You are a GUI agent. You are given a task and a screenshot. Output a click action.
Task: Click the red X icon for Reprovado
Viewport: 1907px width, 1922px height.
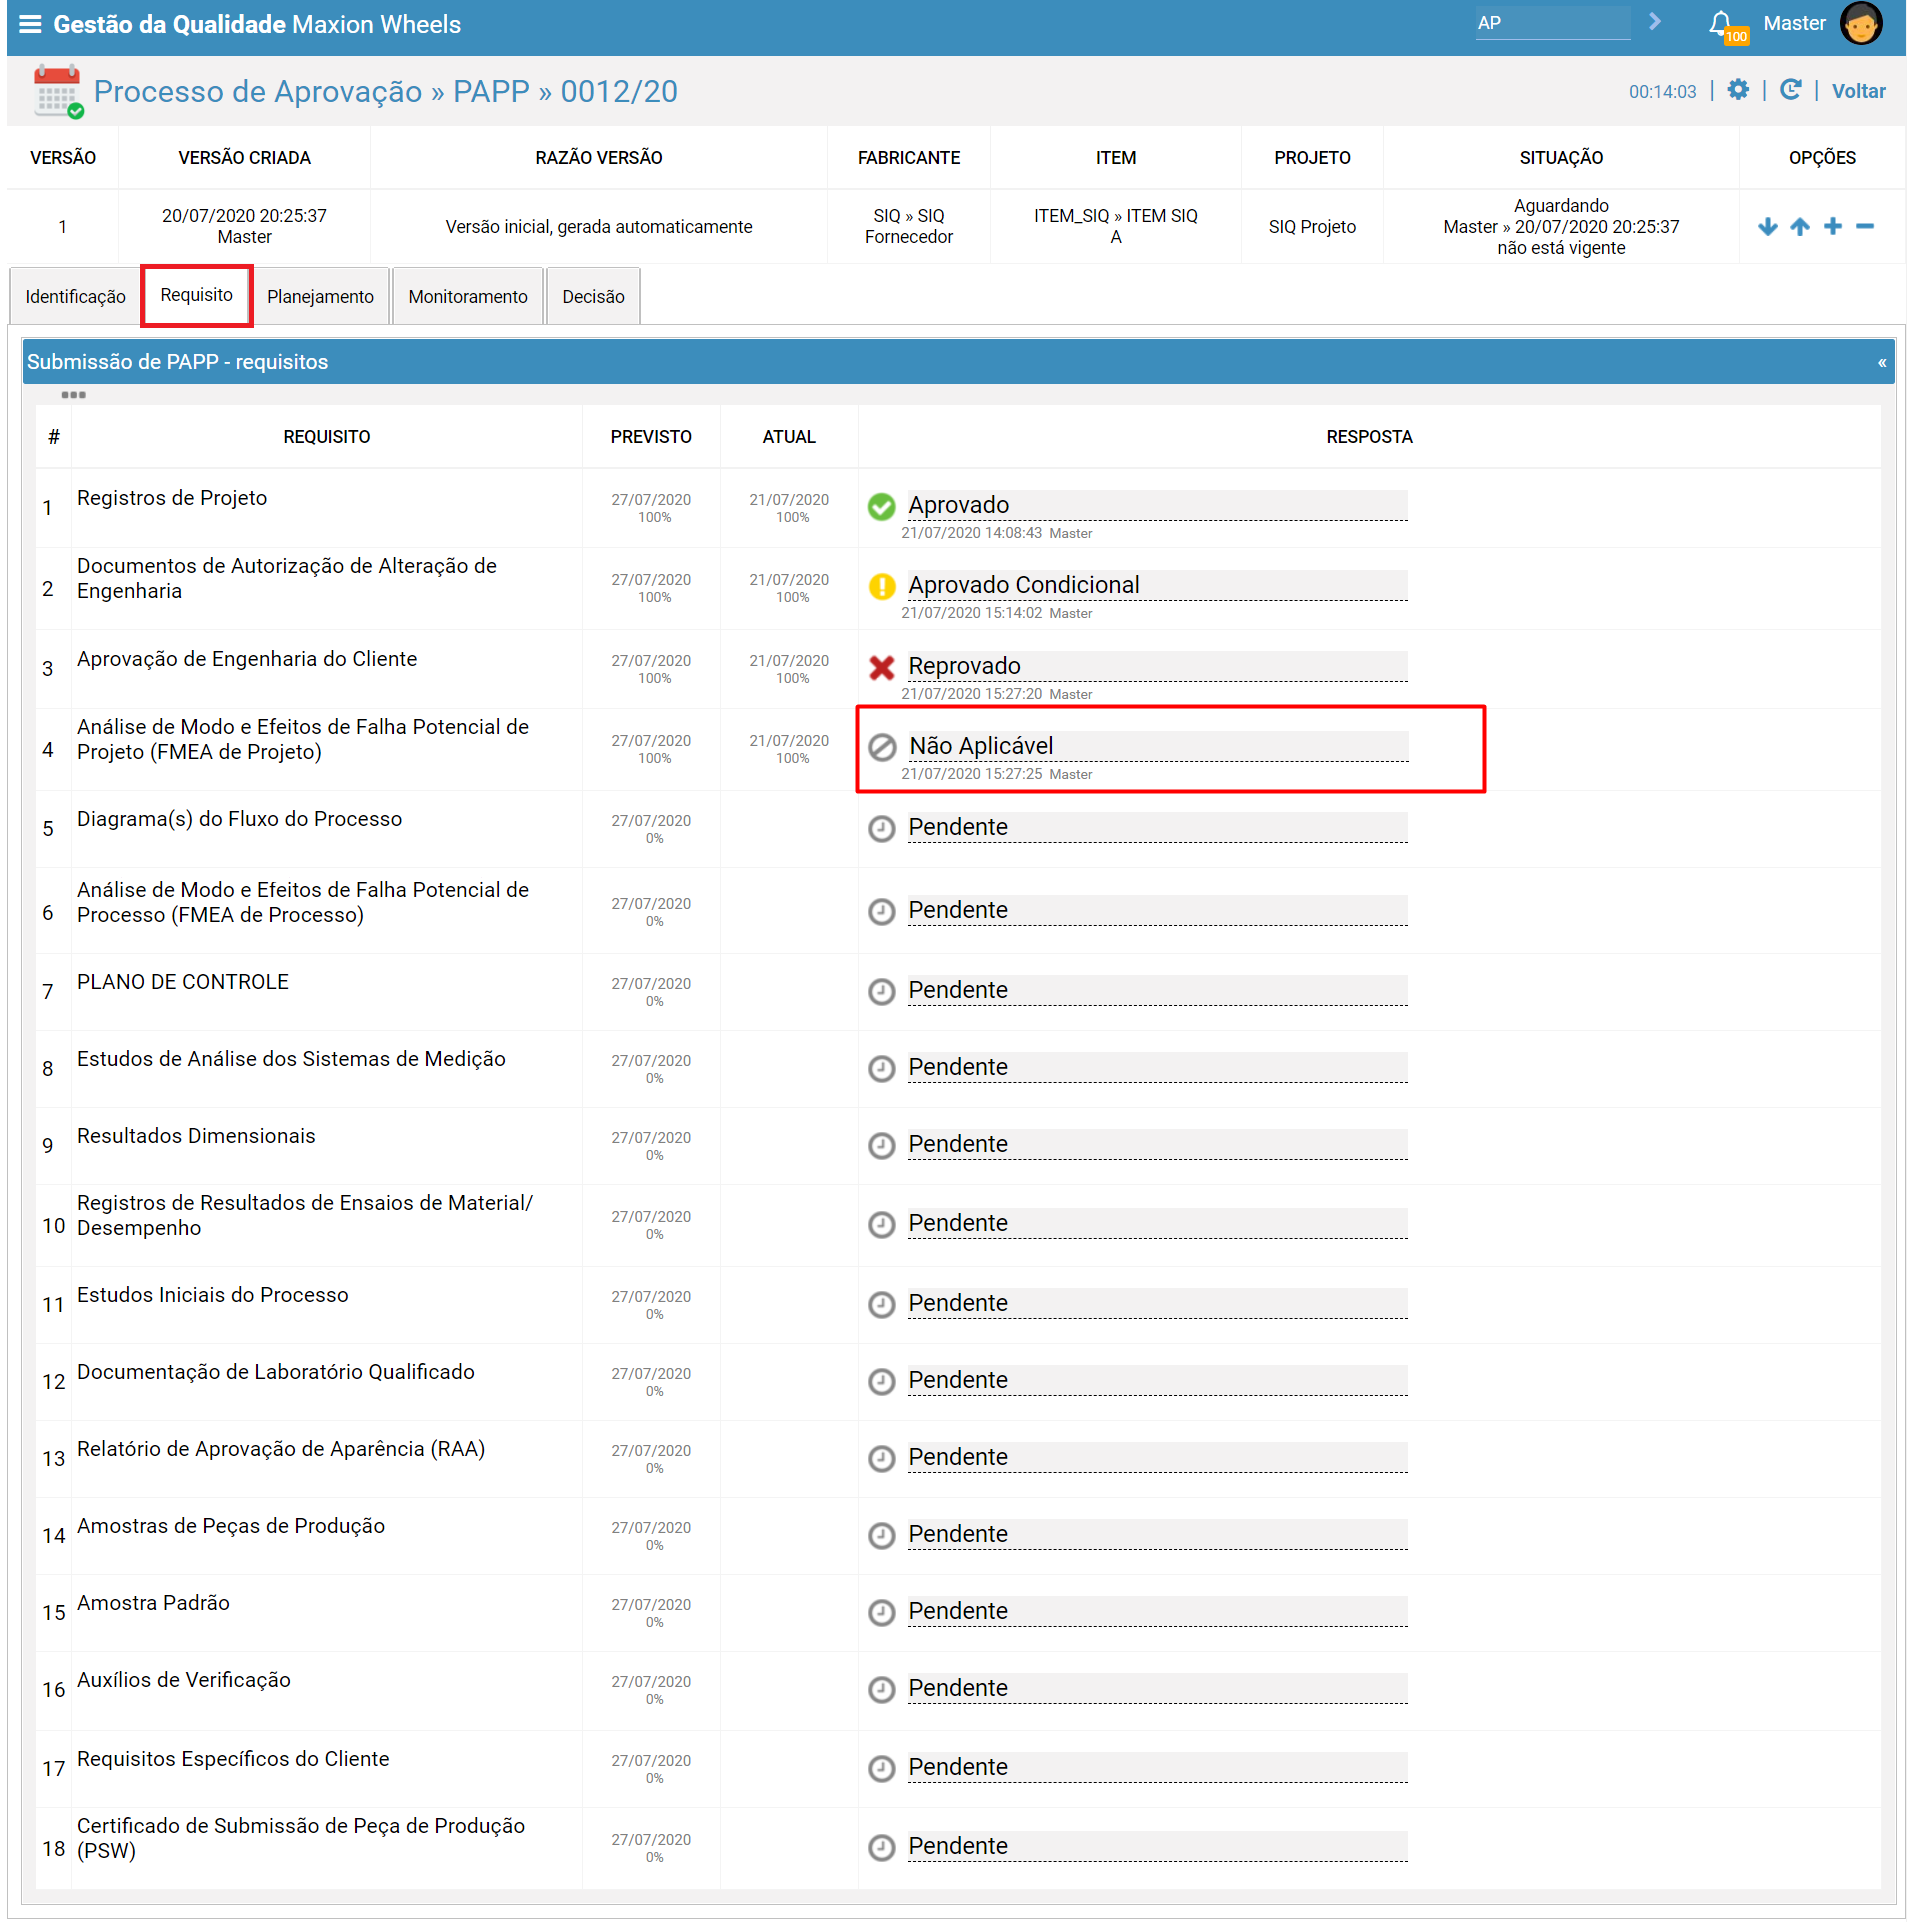click(881, 668)
